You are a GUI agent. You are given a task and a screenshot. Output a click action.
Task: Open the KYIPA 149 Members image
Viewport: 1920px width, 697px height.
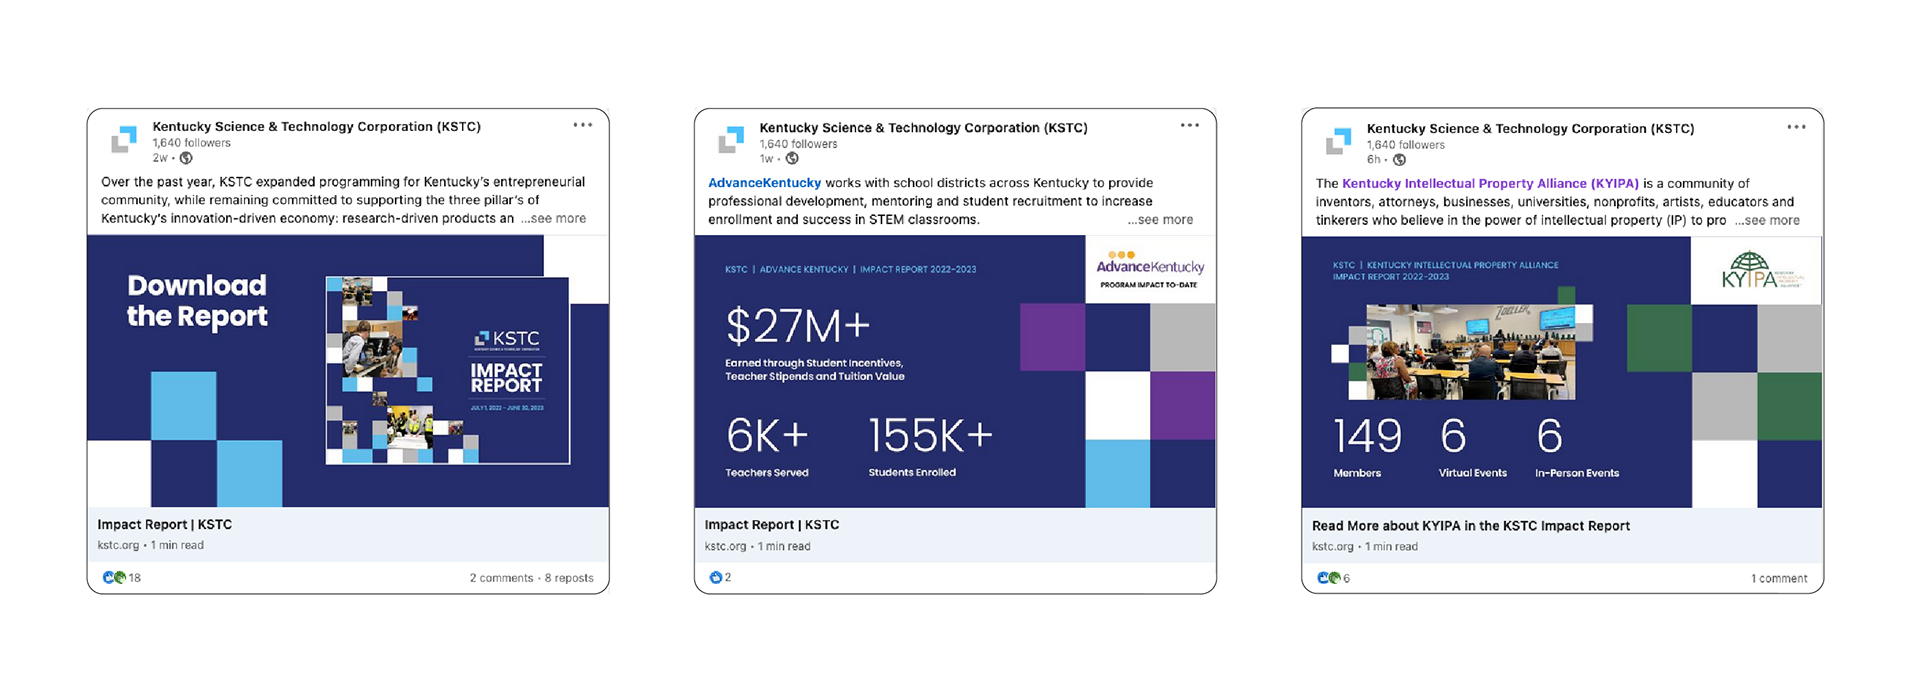[1562, 372]
